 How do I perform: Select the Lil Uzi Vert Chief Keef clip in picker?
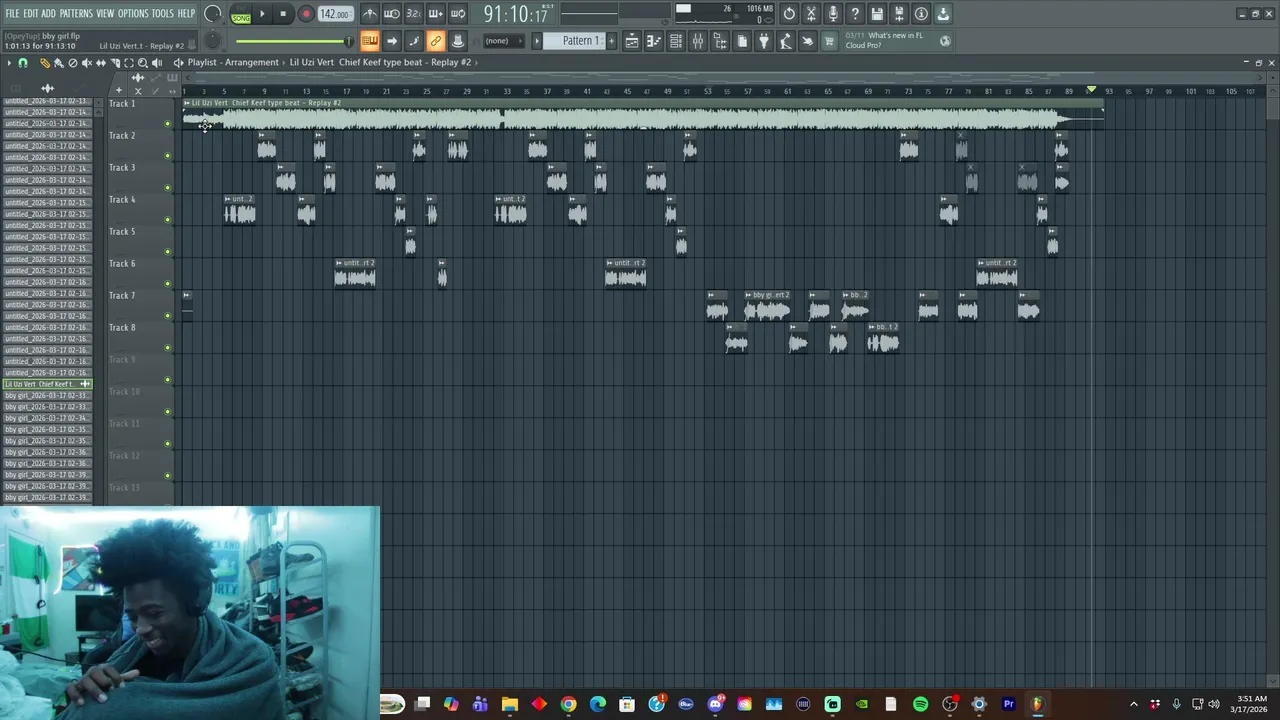pyautogui.click(x=47, y=384)
